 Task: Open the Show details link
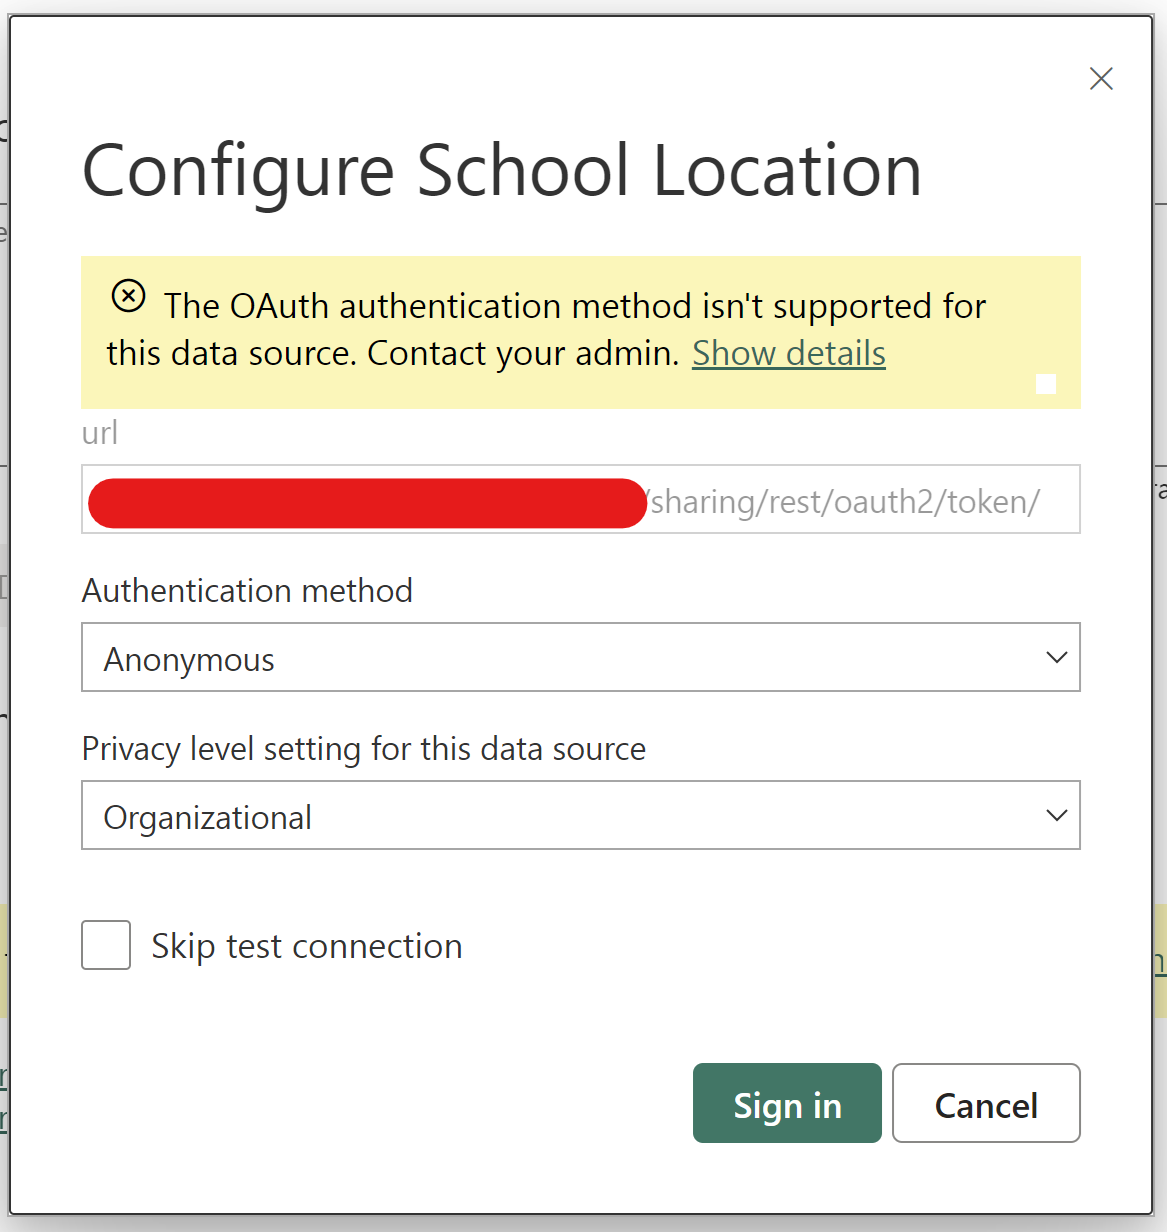(789, 353)
